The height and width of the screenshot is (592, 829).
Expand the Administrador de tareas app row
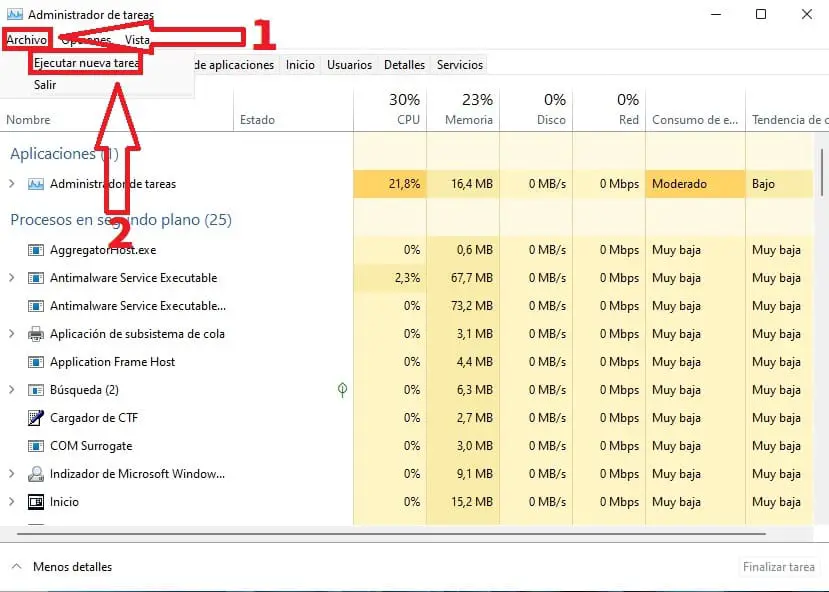click(12, 184)
